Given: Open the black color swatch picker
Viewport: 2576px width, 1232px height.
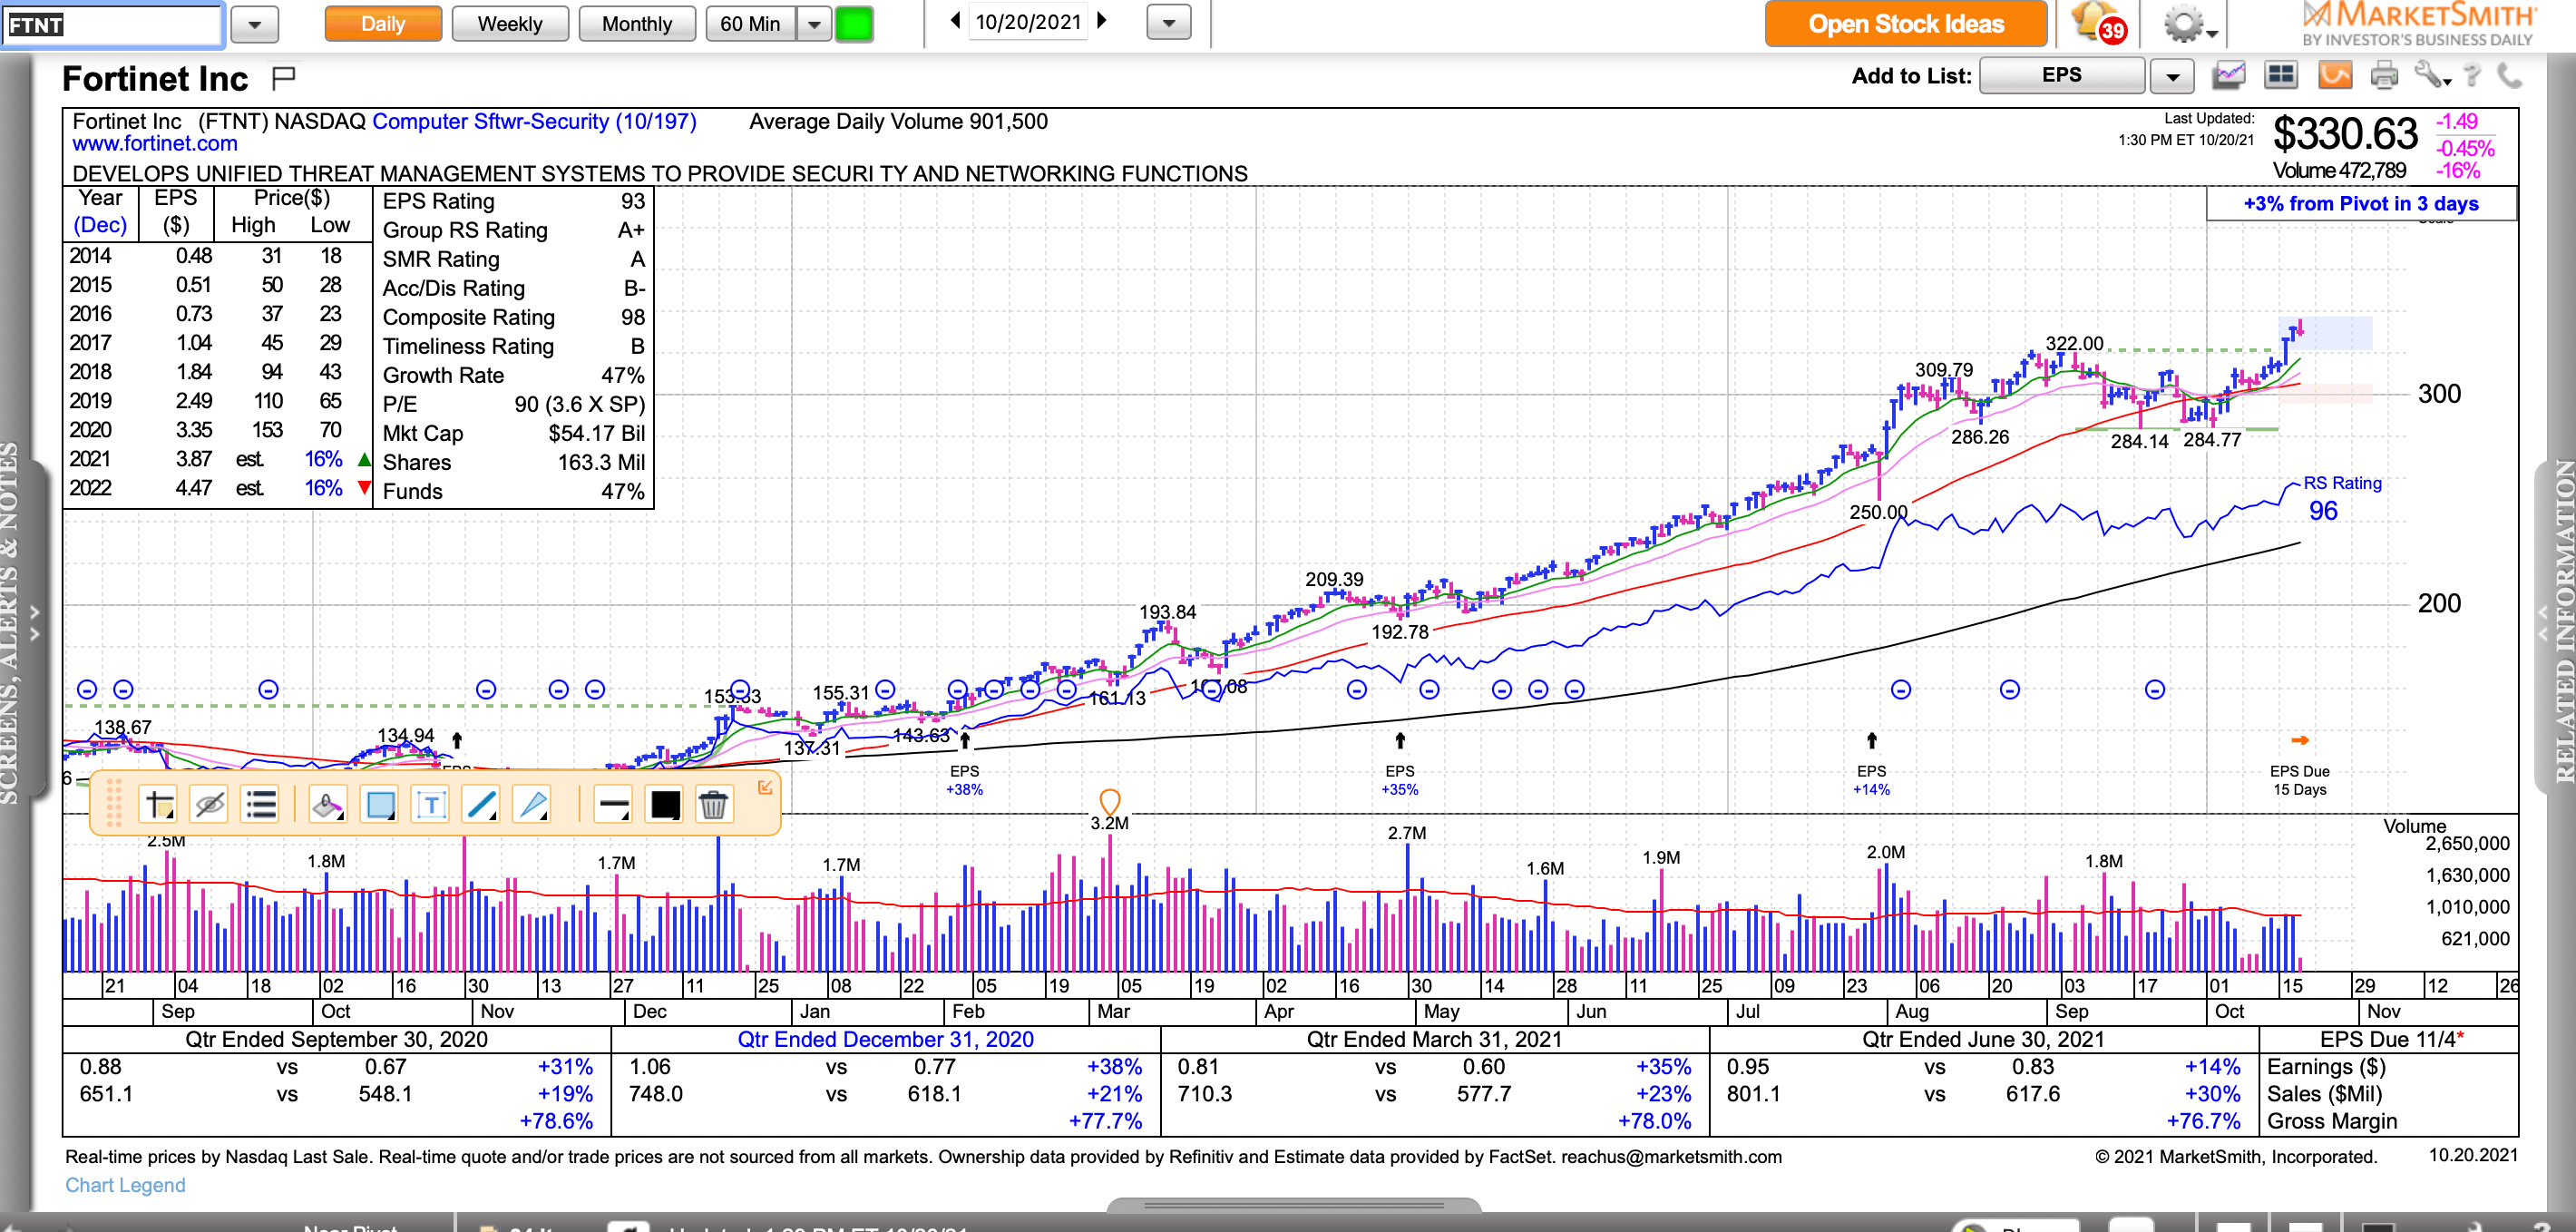Looking at the screenshot, I should point(664,804).
